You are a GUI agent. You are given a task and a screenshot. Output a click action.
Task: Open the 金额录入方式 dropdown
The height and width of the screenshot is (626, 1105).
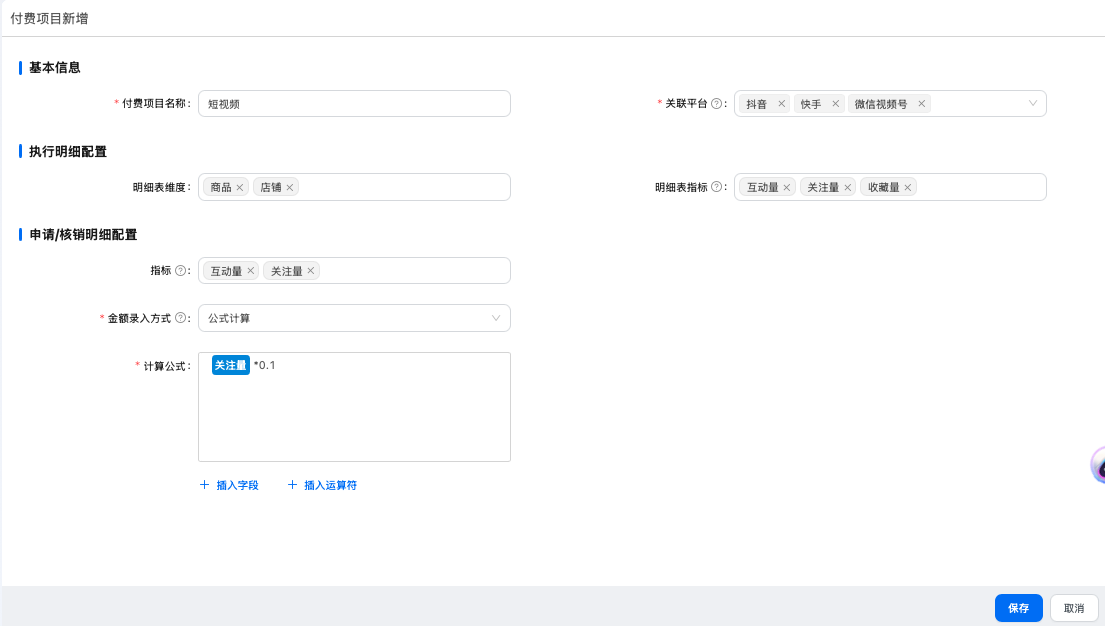coord(354,318)
